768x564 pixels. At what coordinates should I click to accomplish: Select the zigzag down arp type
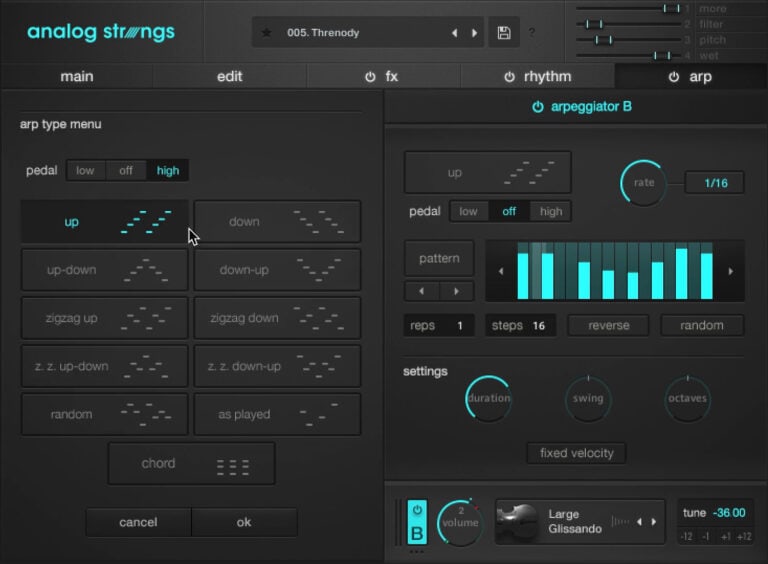pos(277,318)
